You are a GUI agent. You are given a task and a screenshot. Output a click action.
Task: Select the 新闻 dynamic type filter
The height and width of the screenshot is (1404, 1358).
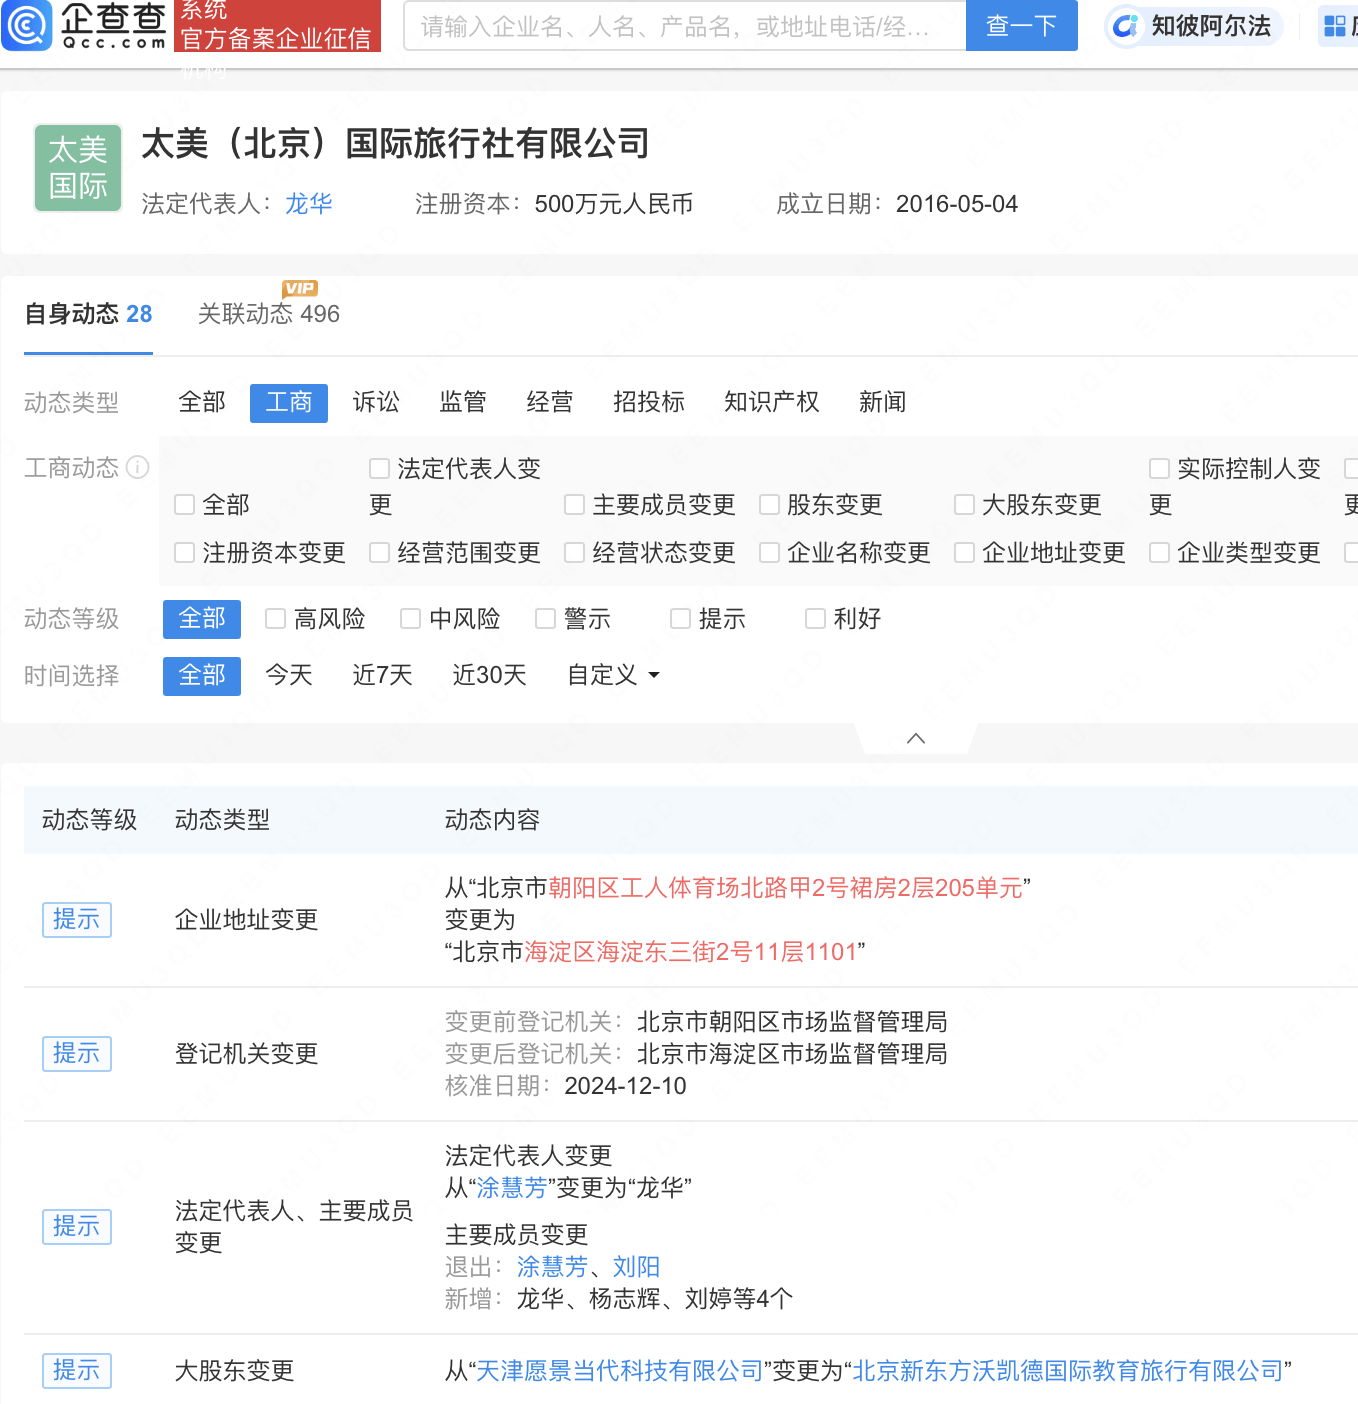coord(883,402)
